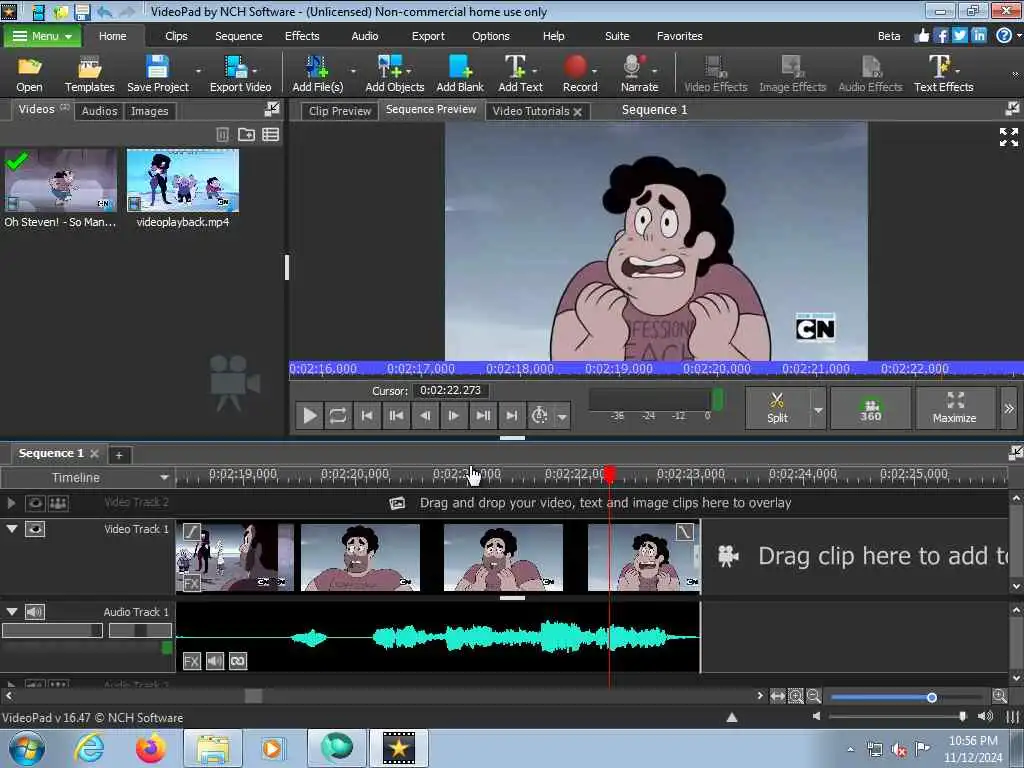Maximize the preview with the Maximize button

tap(954, 408)
